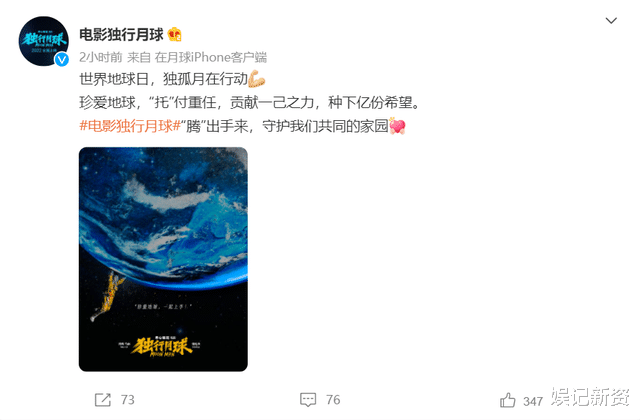Open the 电影独行月球 account name
Image resolution: width=640 pixels, height=420 pixels.
(121, 35)
